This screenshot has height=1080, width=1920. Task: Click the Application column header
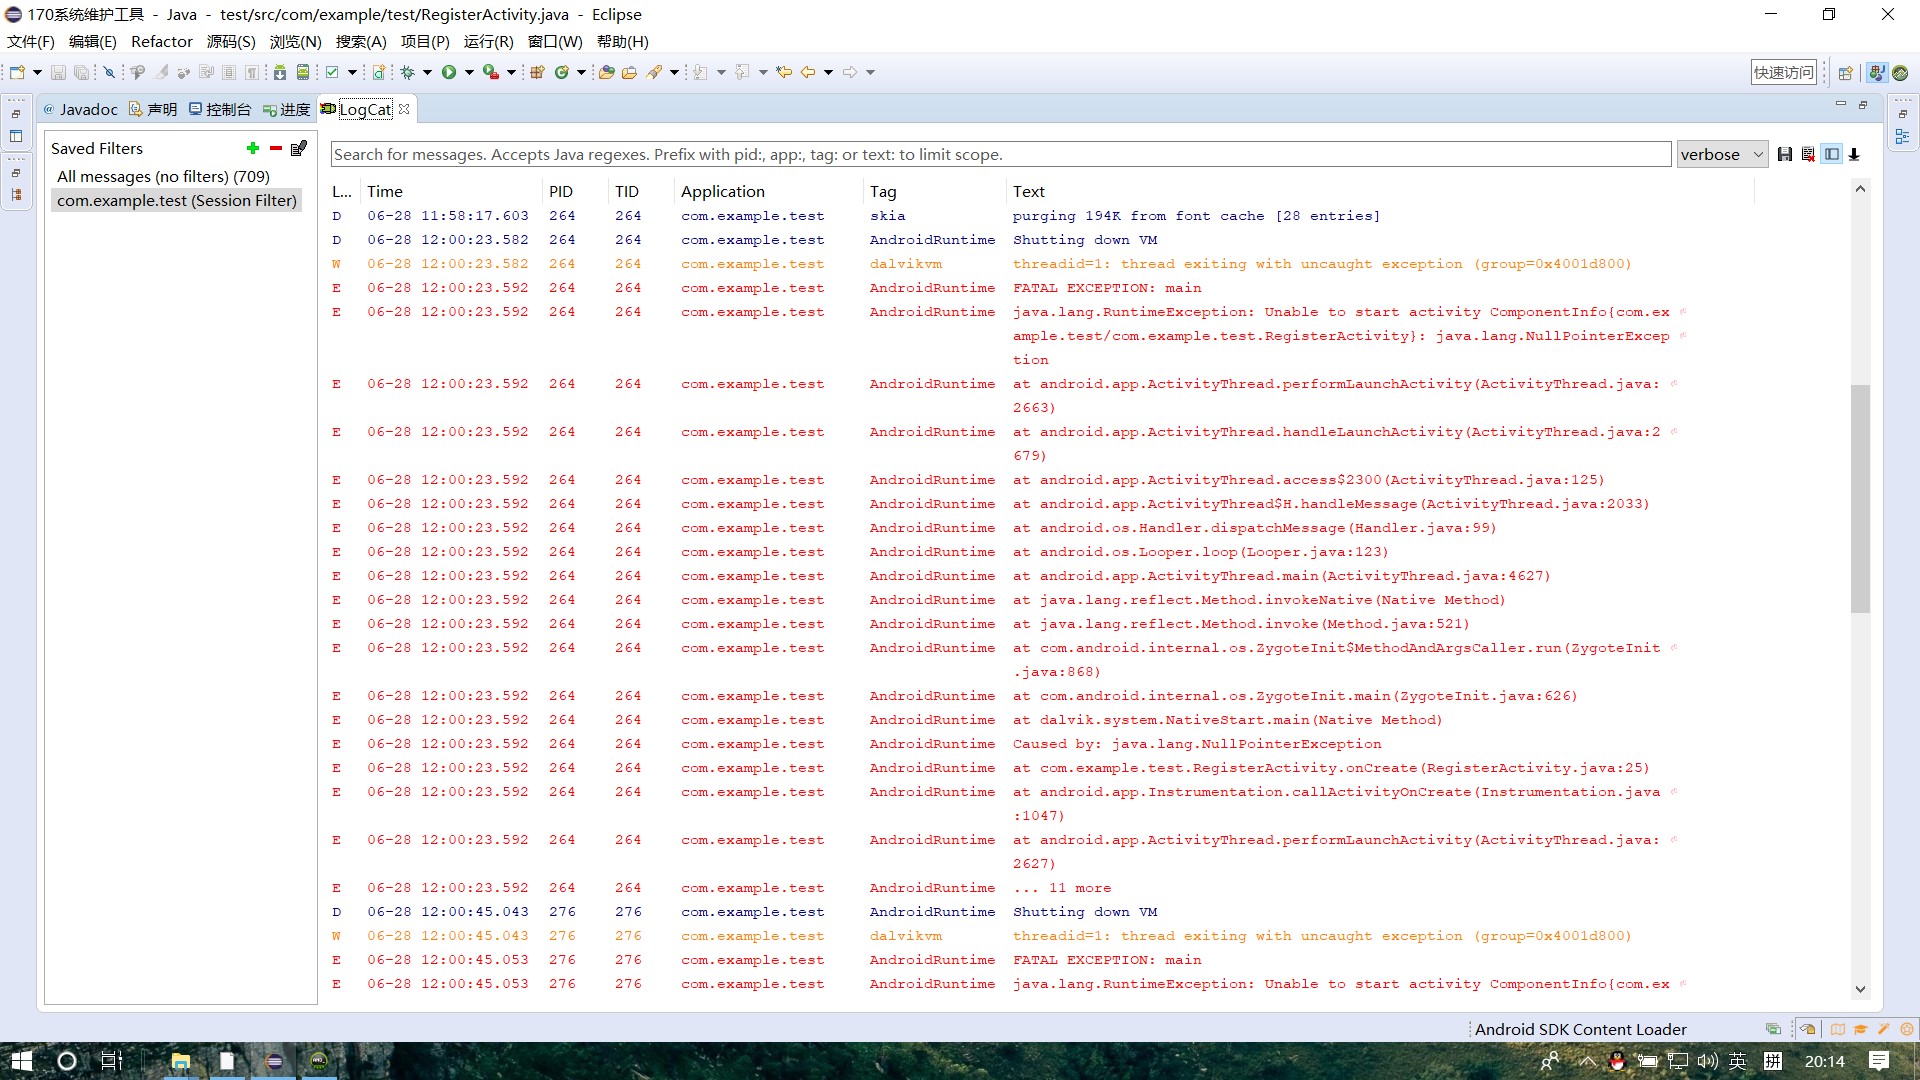tap(768, 191)
